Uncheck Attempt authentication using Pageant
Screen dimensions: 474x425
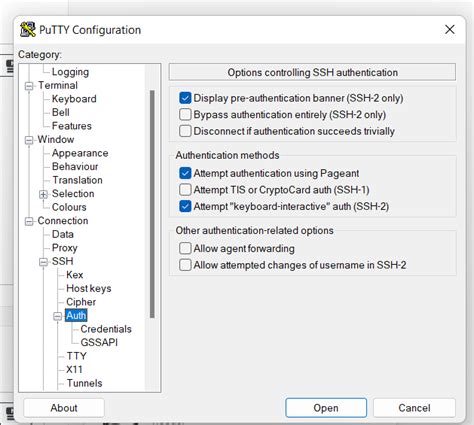[x=185, y=173]
